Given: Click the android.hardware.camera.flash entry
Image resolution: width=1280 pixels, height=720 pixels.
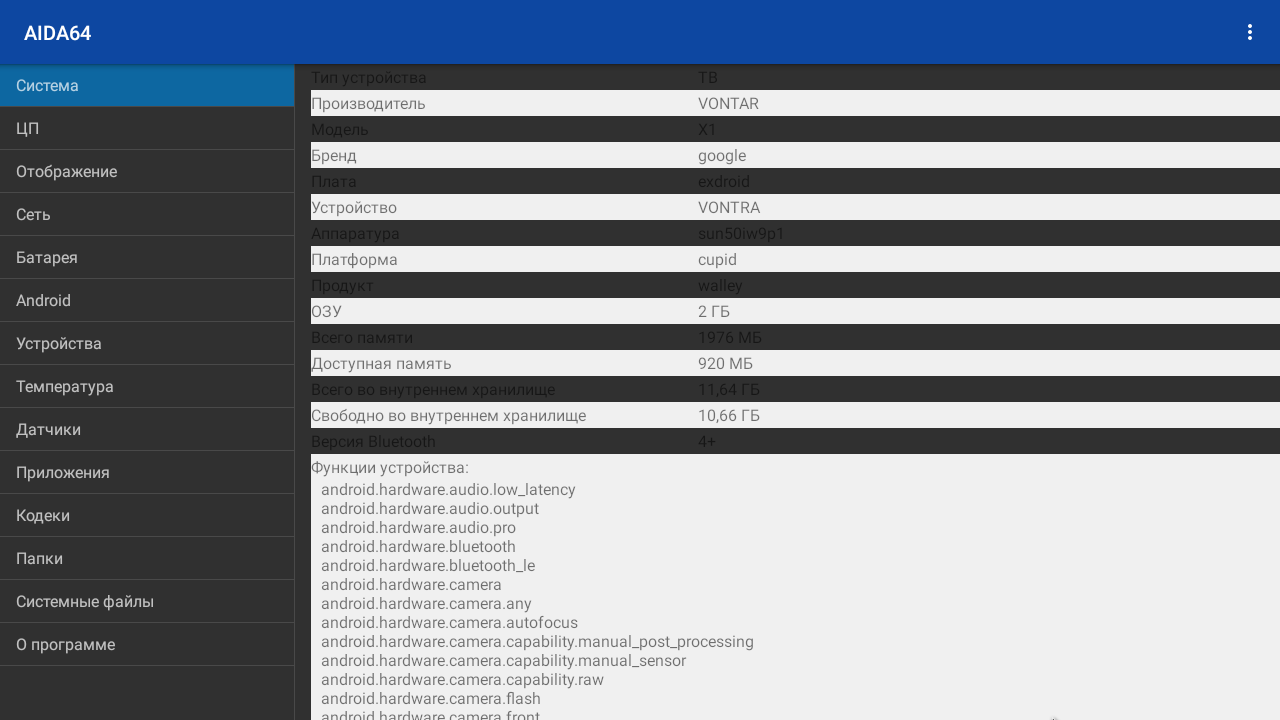Looking at the screenshot, I should [431, 699].
